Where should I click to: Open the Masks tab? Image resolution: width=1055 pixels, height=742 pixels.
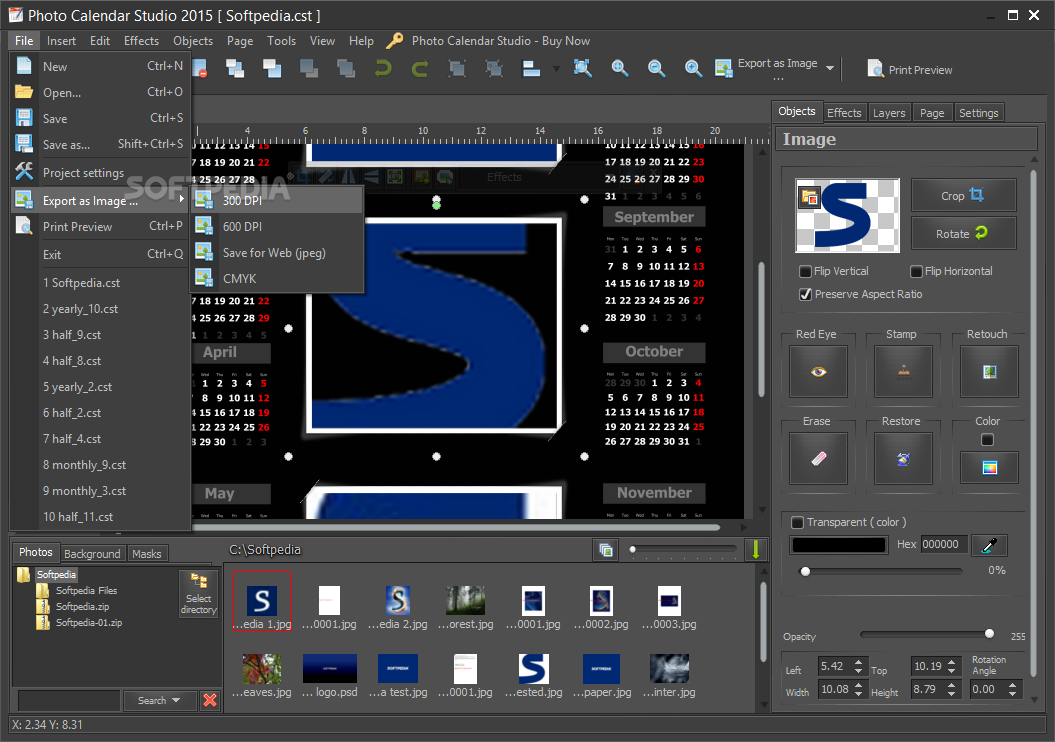pos(147,554)
